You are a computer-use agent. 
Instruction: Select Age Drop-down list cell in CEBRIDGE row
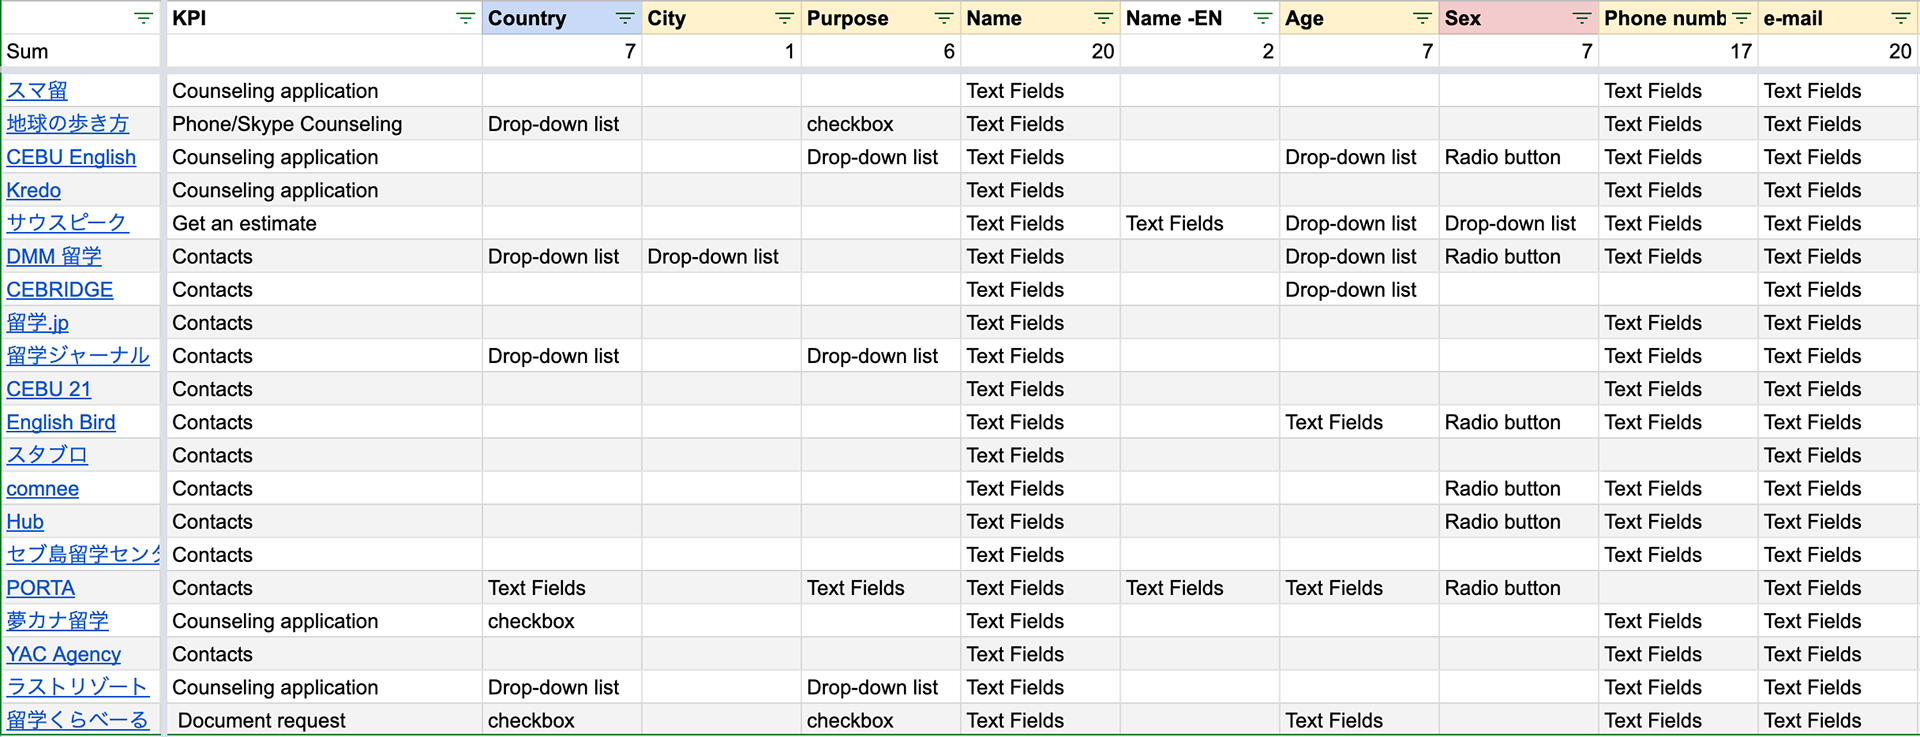coord(1359,289)
